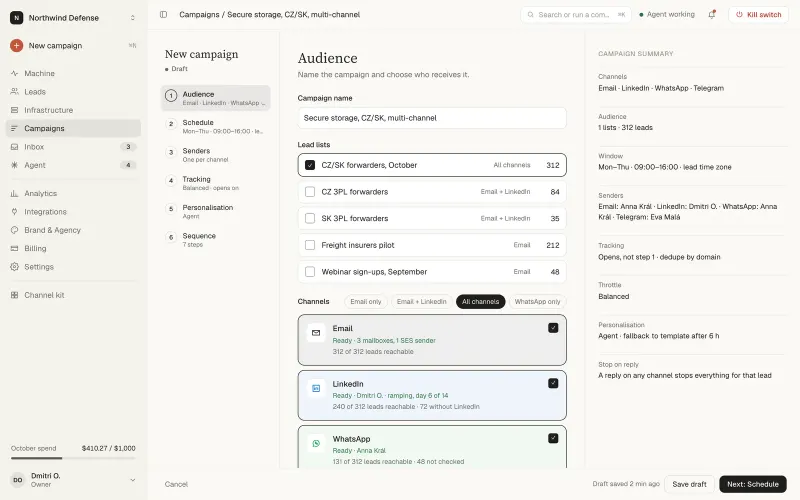Select Campaigns in the sidebar
This screenshot has width=800, height=500.
(73, 129)
